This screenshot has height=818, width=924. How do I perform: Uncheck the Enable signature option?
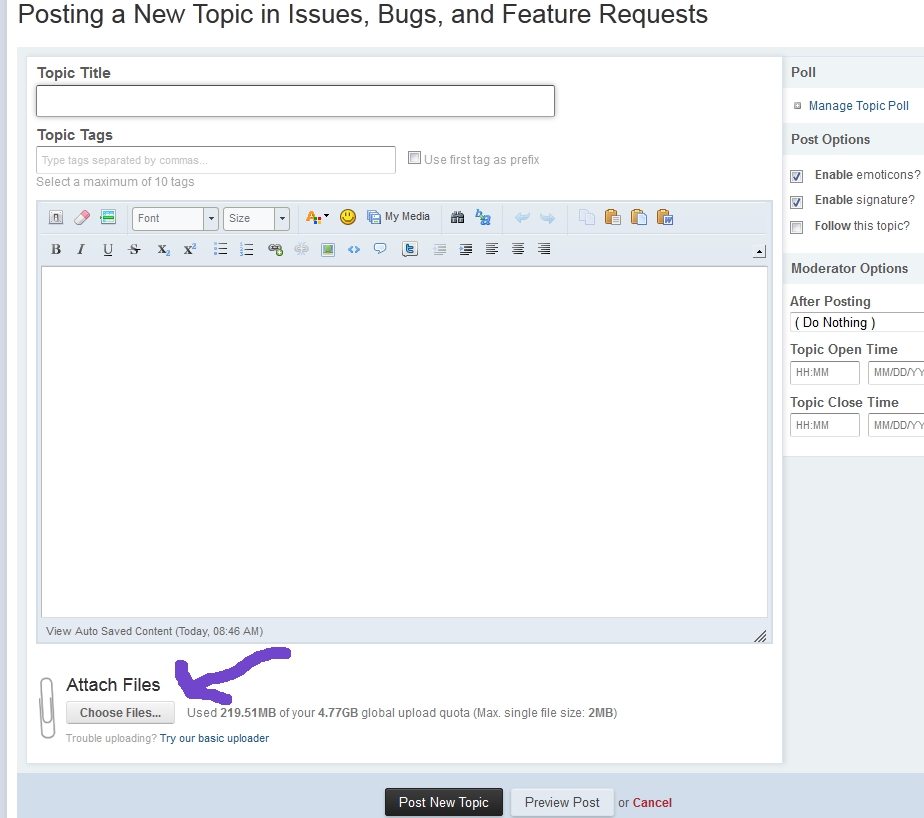pyautogui.click(x=797, y=202)
